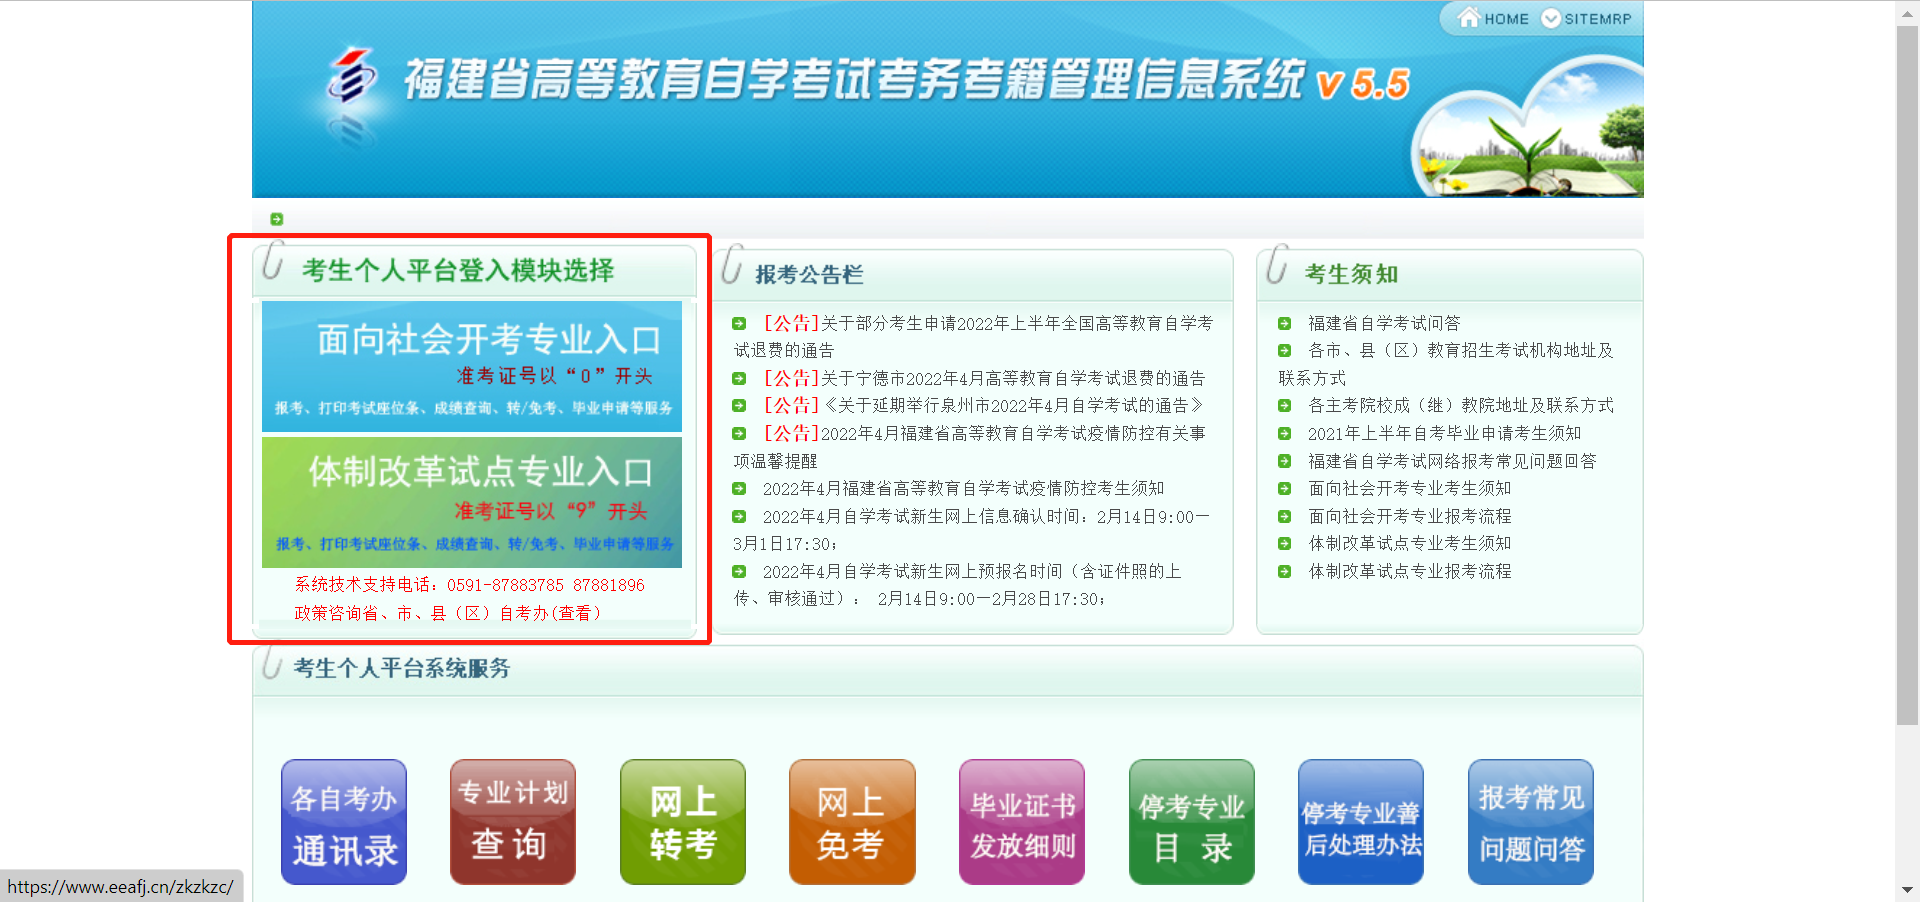Open 体制改革试点专业报考流程 link
The height and width of the screenshot is (902, 1920).
1410,571
